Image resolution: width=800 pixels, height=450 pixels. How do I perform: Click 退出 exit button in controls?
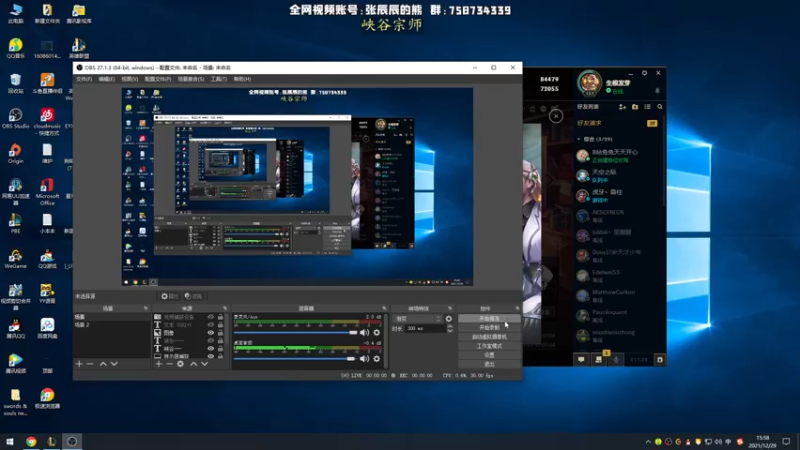click(489, 364)
